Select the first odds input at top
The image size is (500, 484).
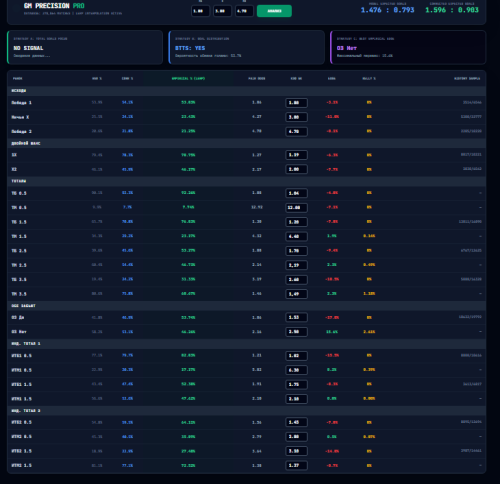[x=200, y=11]
